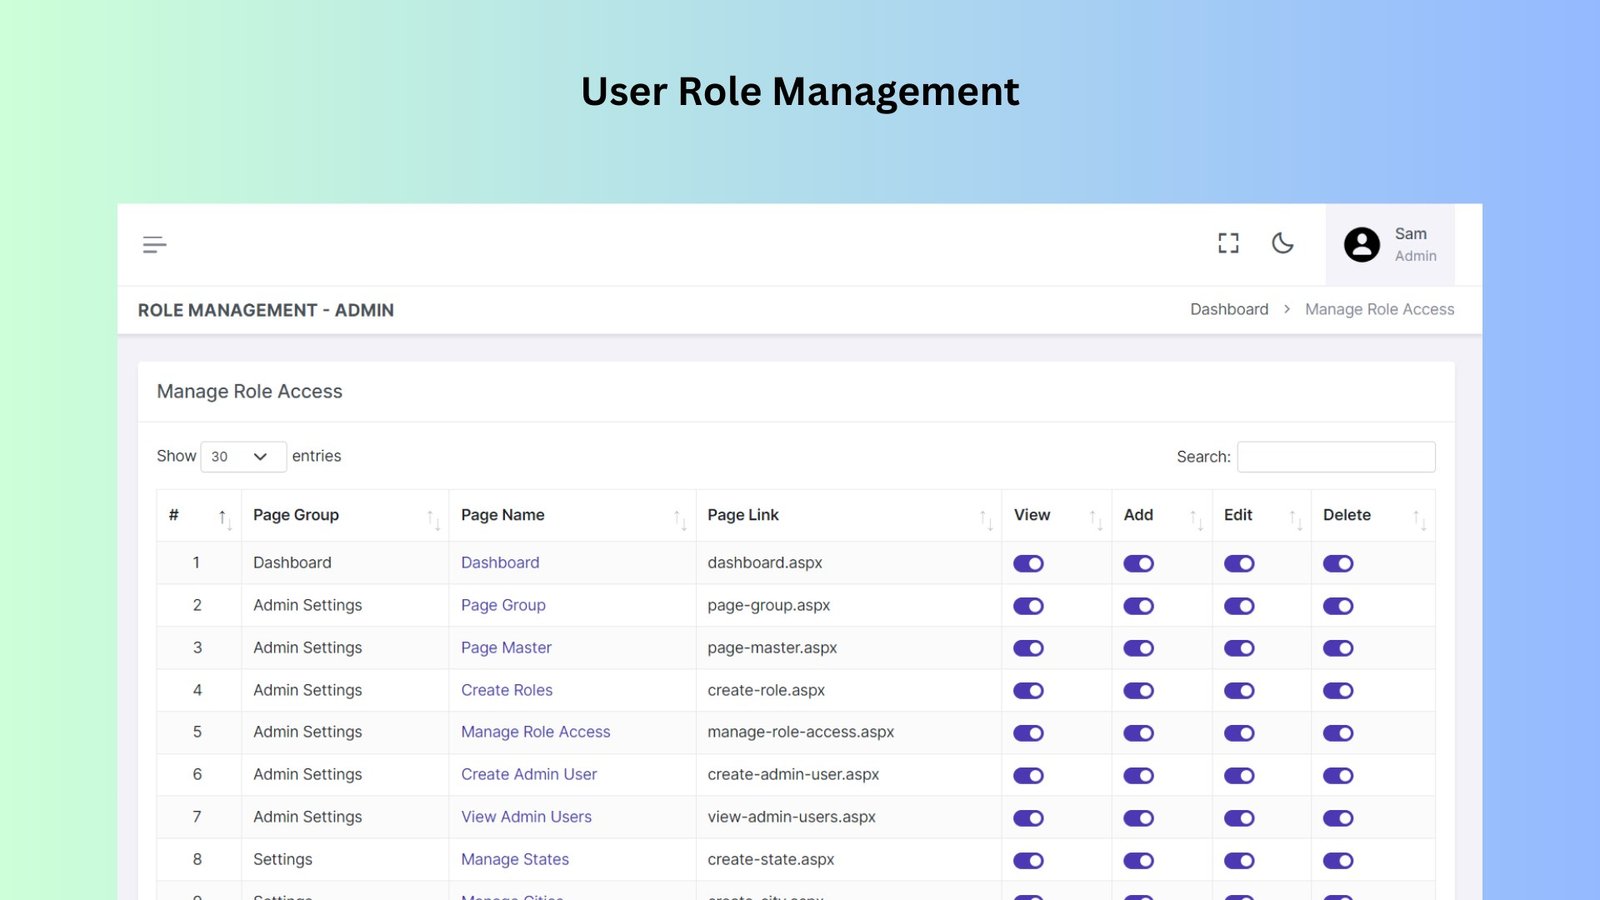Toggle Edit access for page-group.aspx
Image resolution: width=1600 pixels, height=900 pixels.
[x=1239, y=606]
